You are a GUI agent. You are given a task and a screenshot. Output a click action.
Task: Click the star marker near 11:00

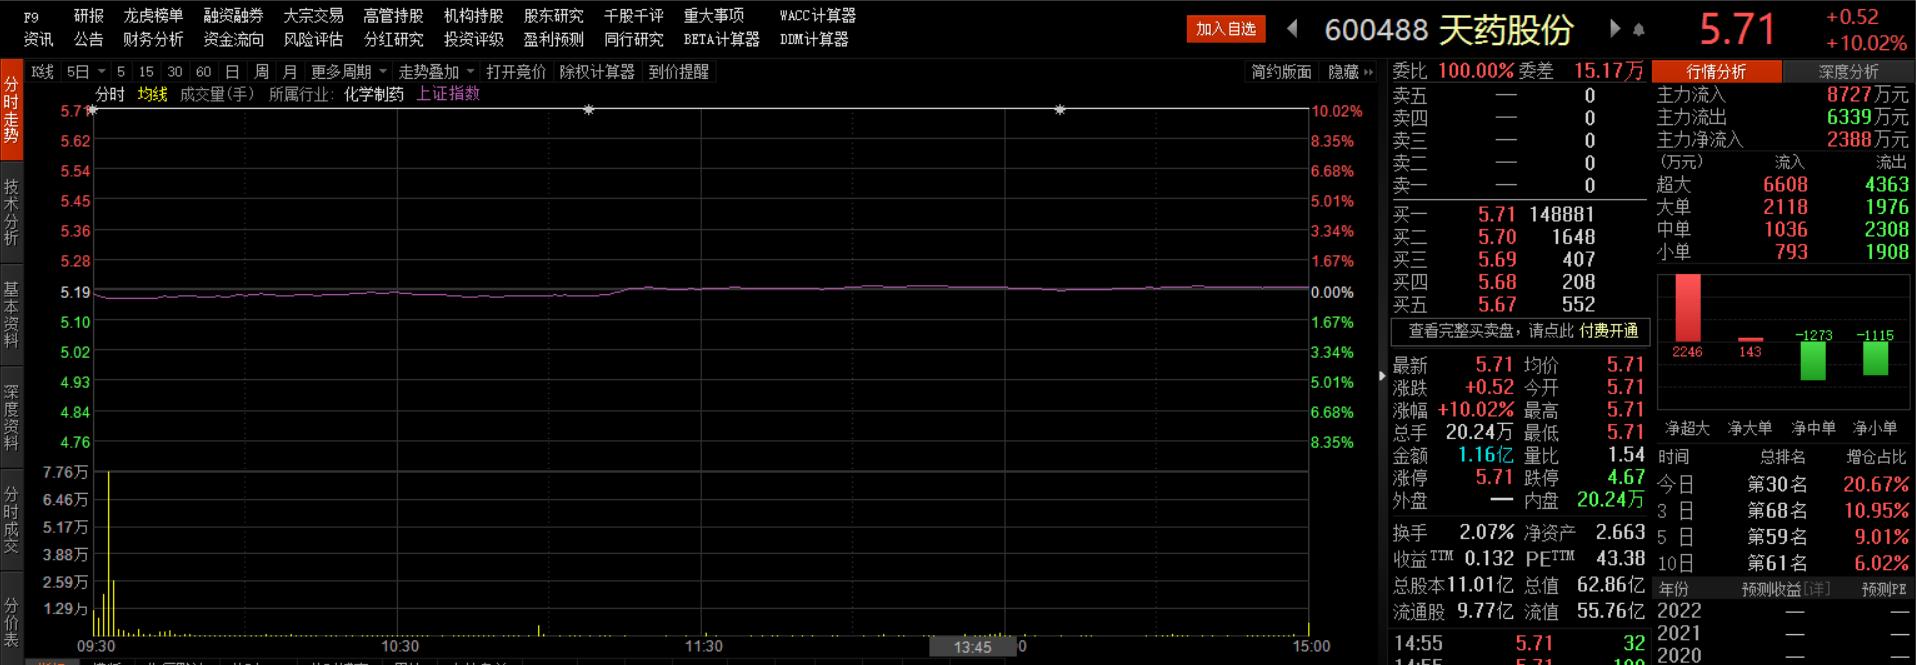(x=589, y=110)
